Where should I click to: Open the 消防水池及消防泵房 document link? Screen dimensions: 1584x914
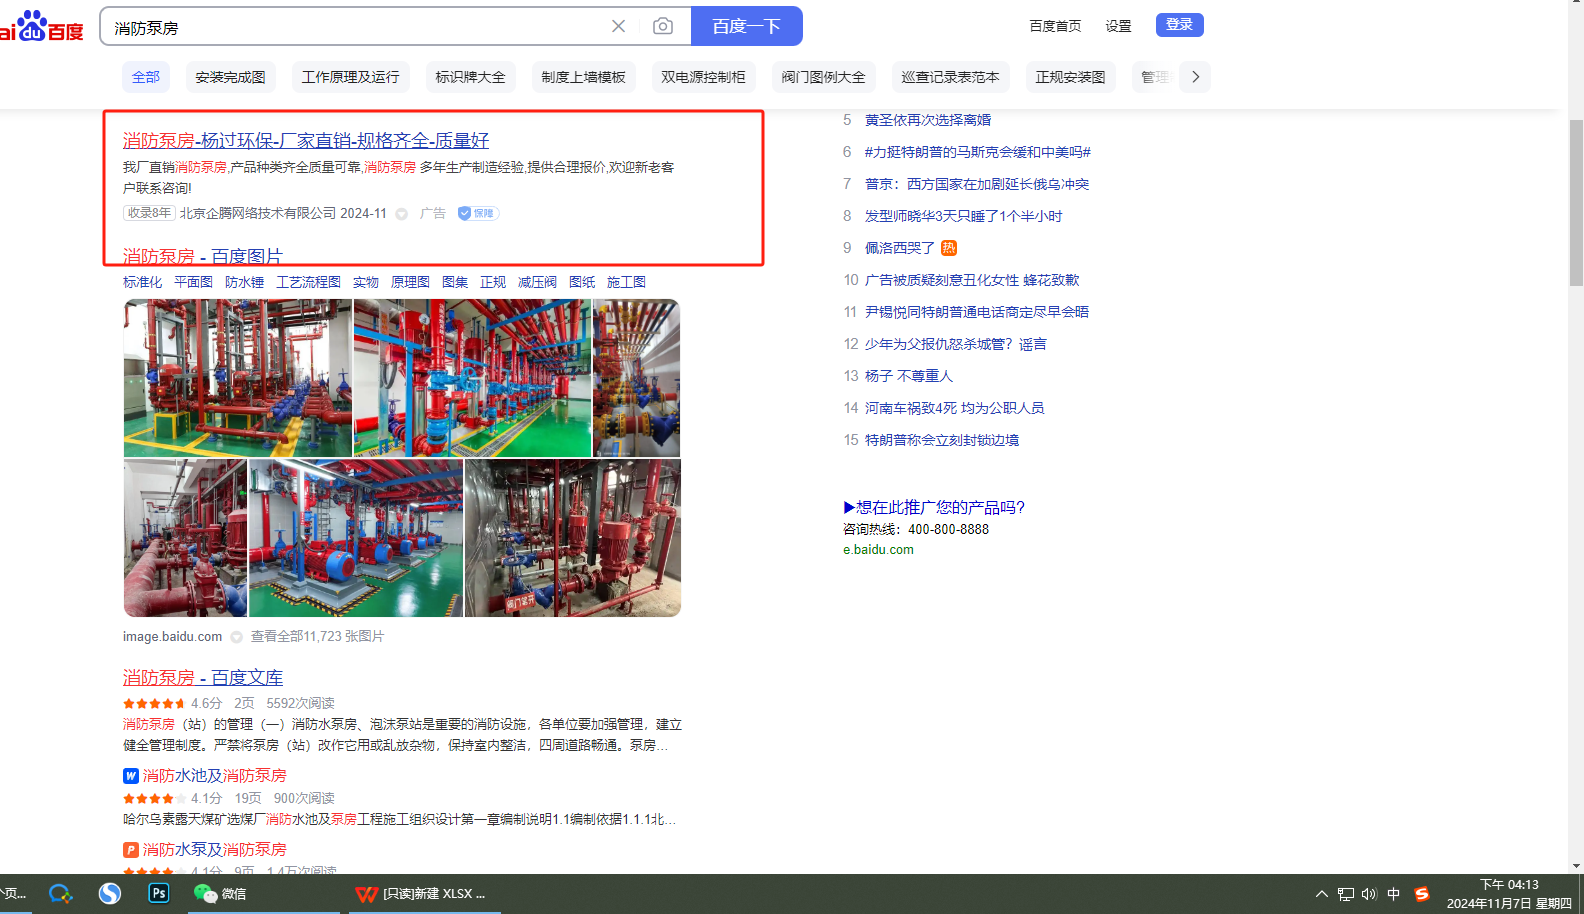point(215,776)
